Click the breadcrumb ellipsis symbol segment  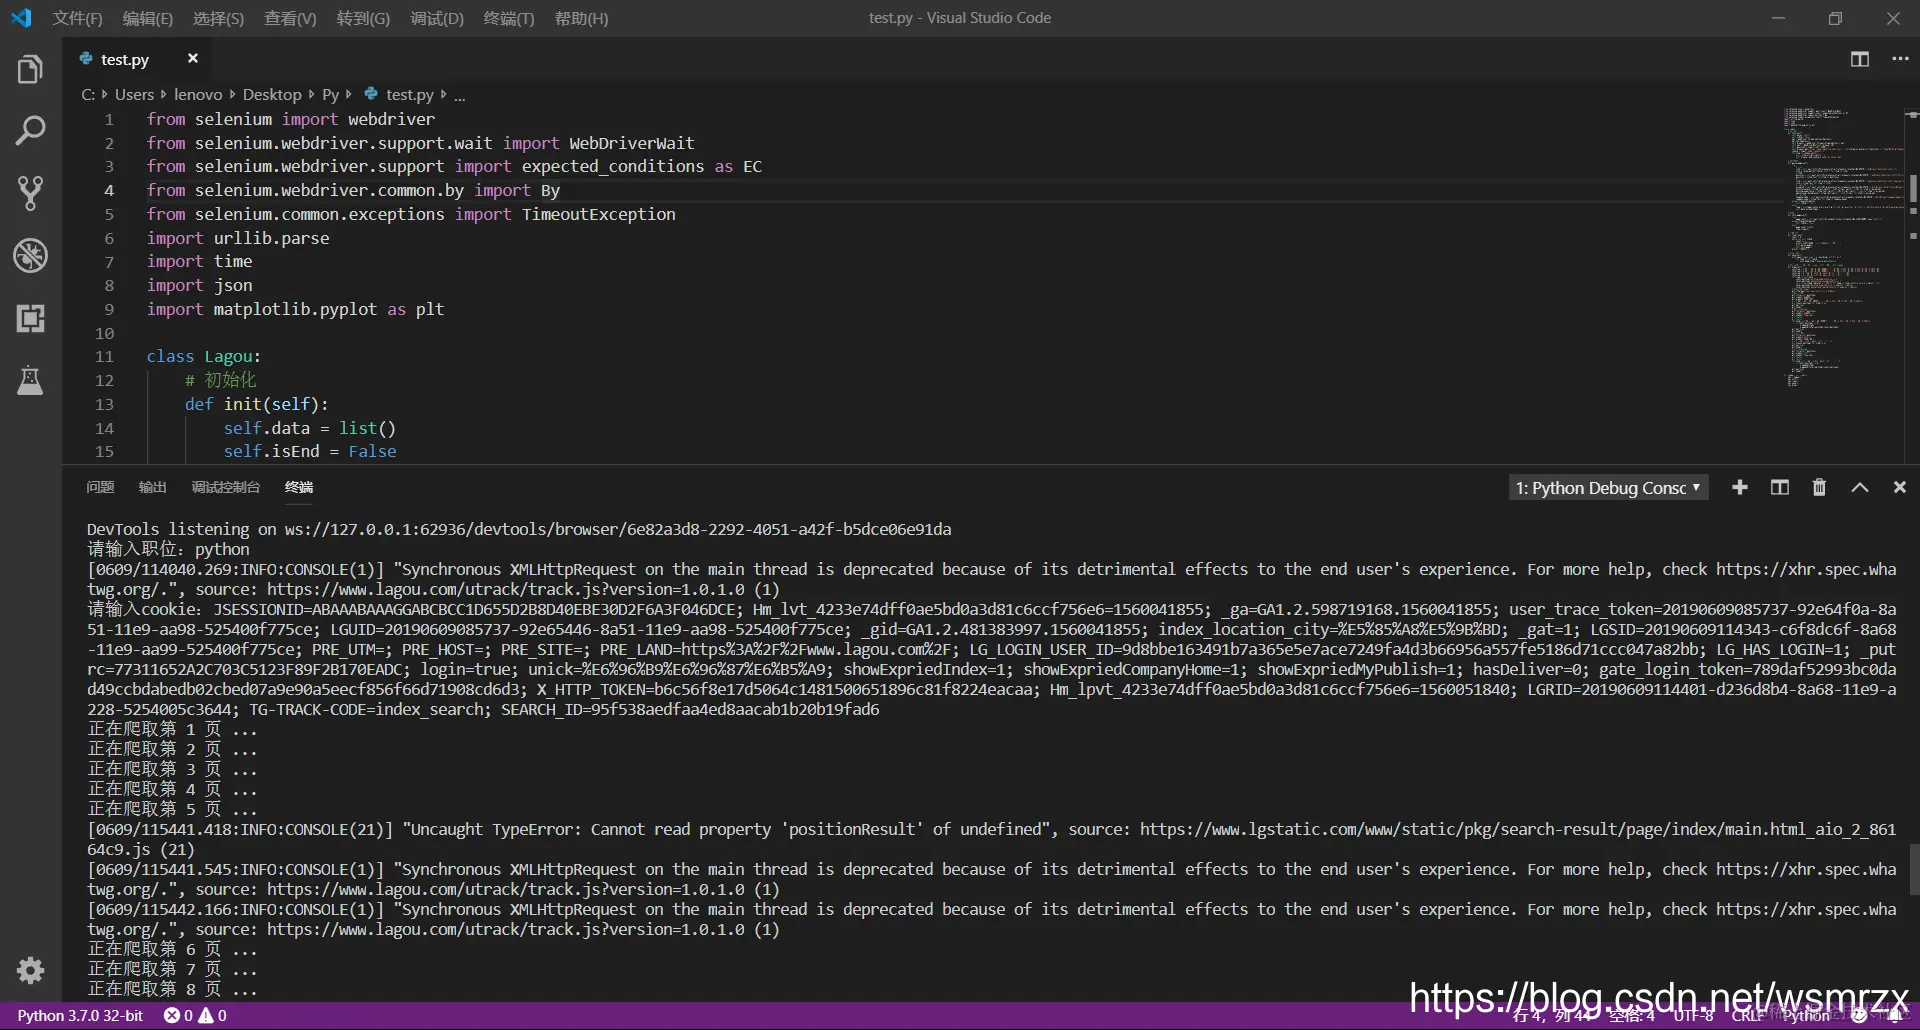(459, 95)
